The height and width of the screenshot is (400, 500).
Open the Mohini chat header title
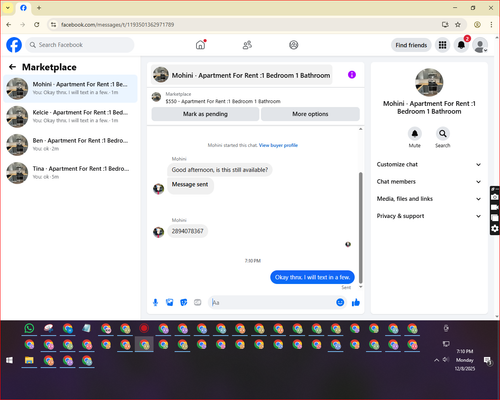coord(242,75)
